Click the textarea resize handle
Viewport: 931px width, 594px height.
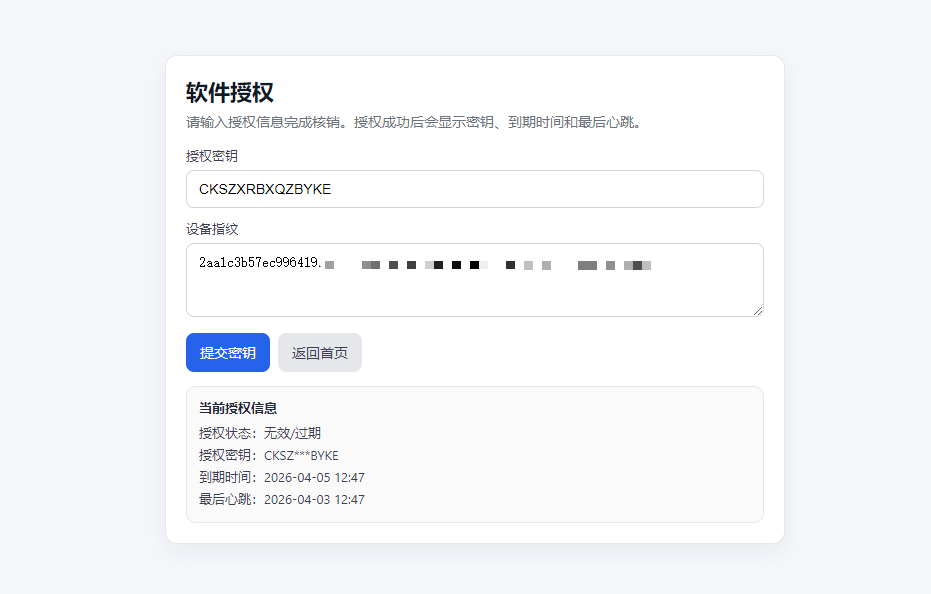click(x=757, y=311)
